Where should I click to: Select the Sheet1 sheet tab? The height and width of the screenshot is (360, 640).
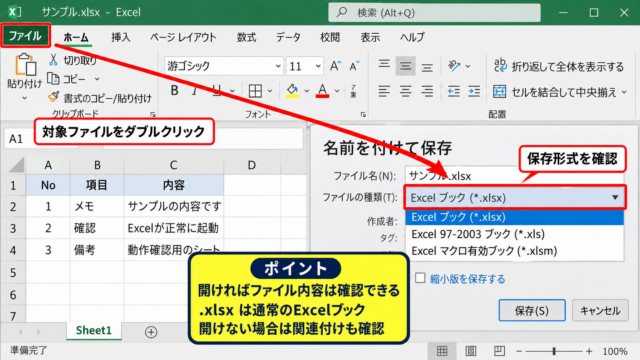pos(94,330)
